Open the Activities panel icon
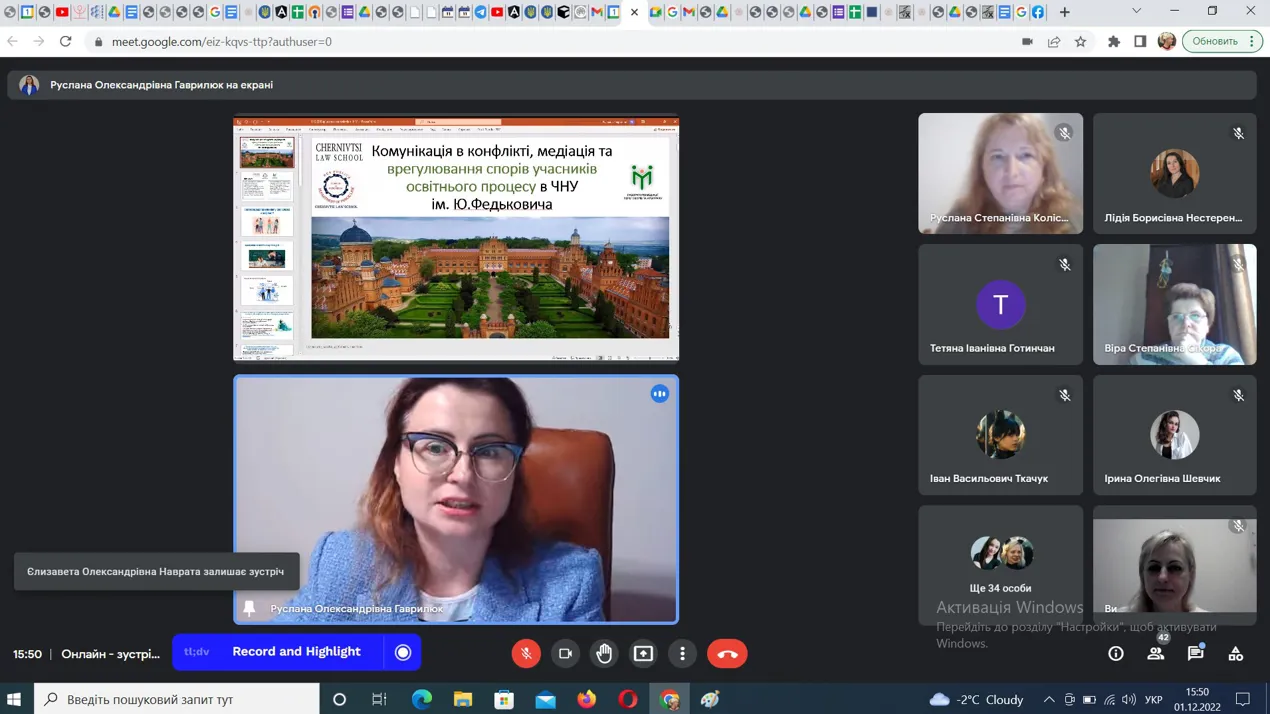1270x714 pixels. point(1235,653)
